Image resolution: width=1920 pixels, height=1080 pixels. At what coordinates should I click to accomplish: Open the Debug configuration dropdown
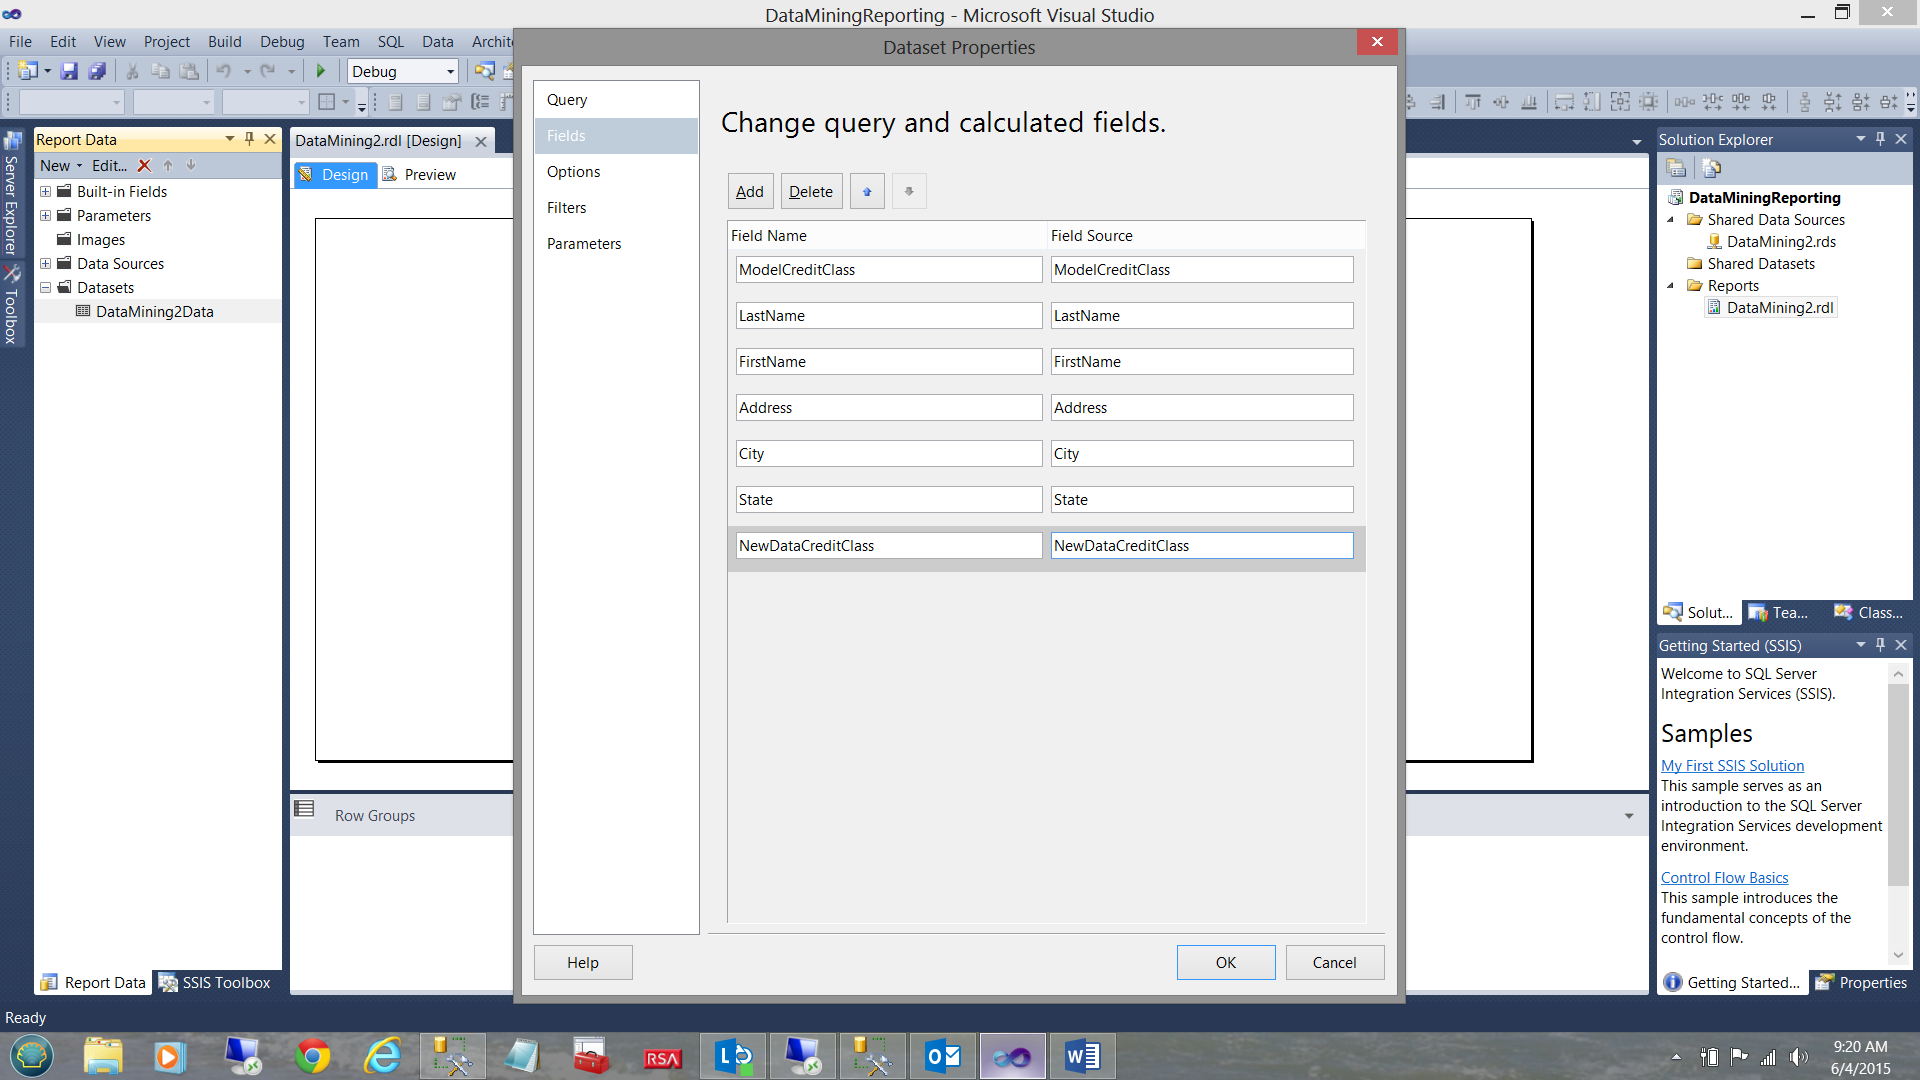(450, 71)
